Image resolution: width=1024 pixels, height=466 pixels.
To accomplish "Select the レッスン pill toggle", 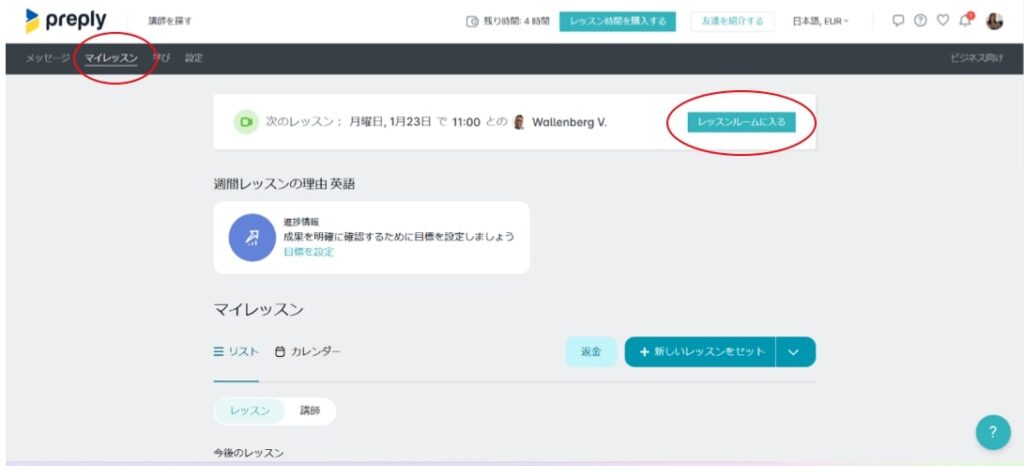I will pyautogui.click(x=250, y=411).
